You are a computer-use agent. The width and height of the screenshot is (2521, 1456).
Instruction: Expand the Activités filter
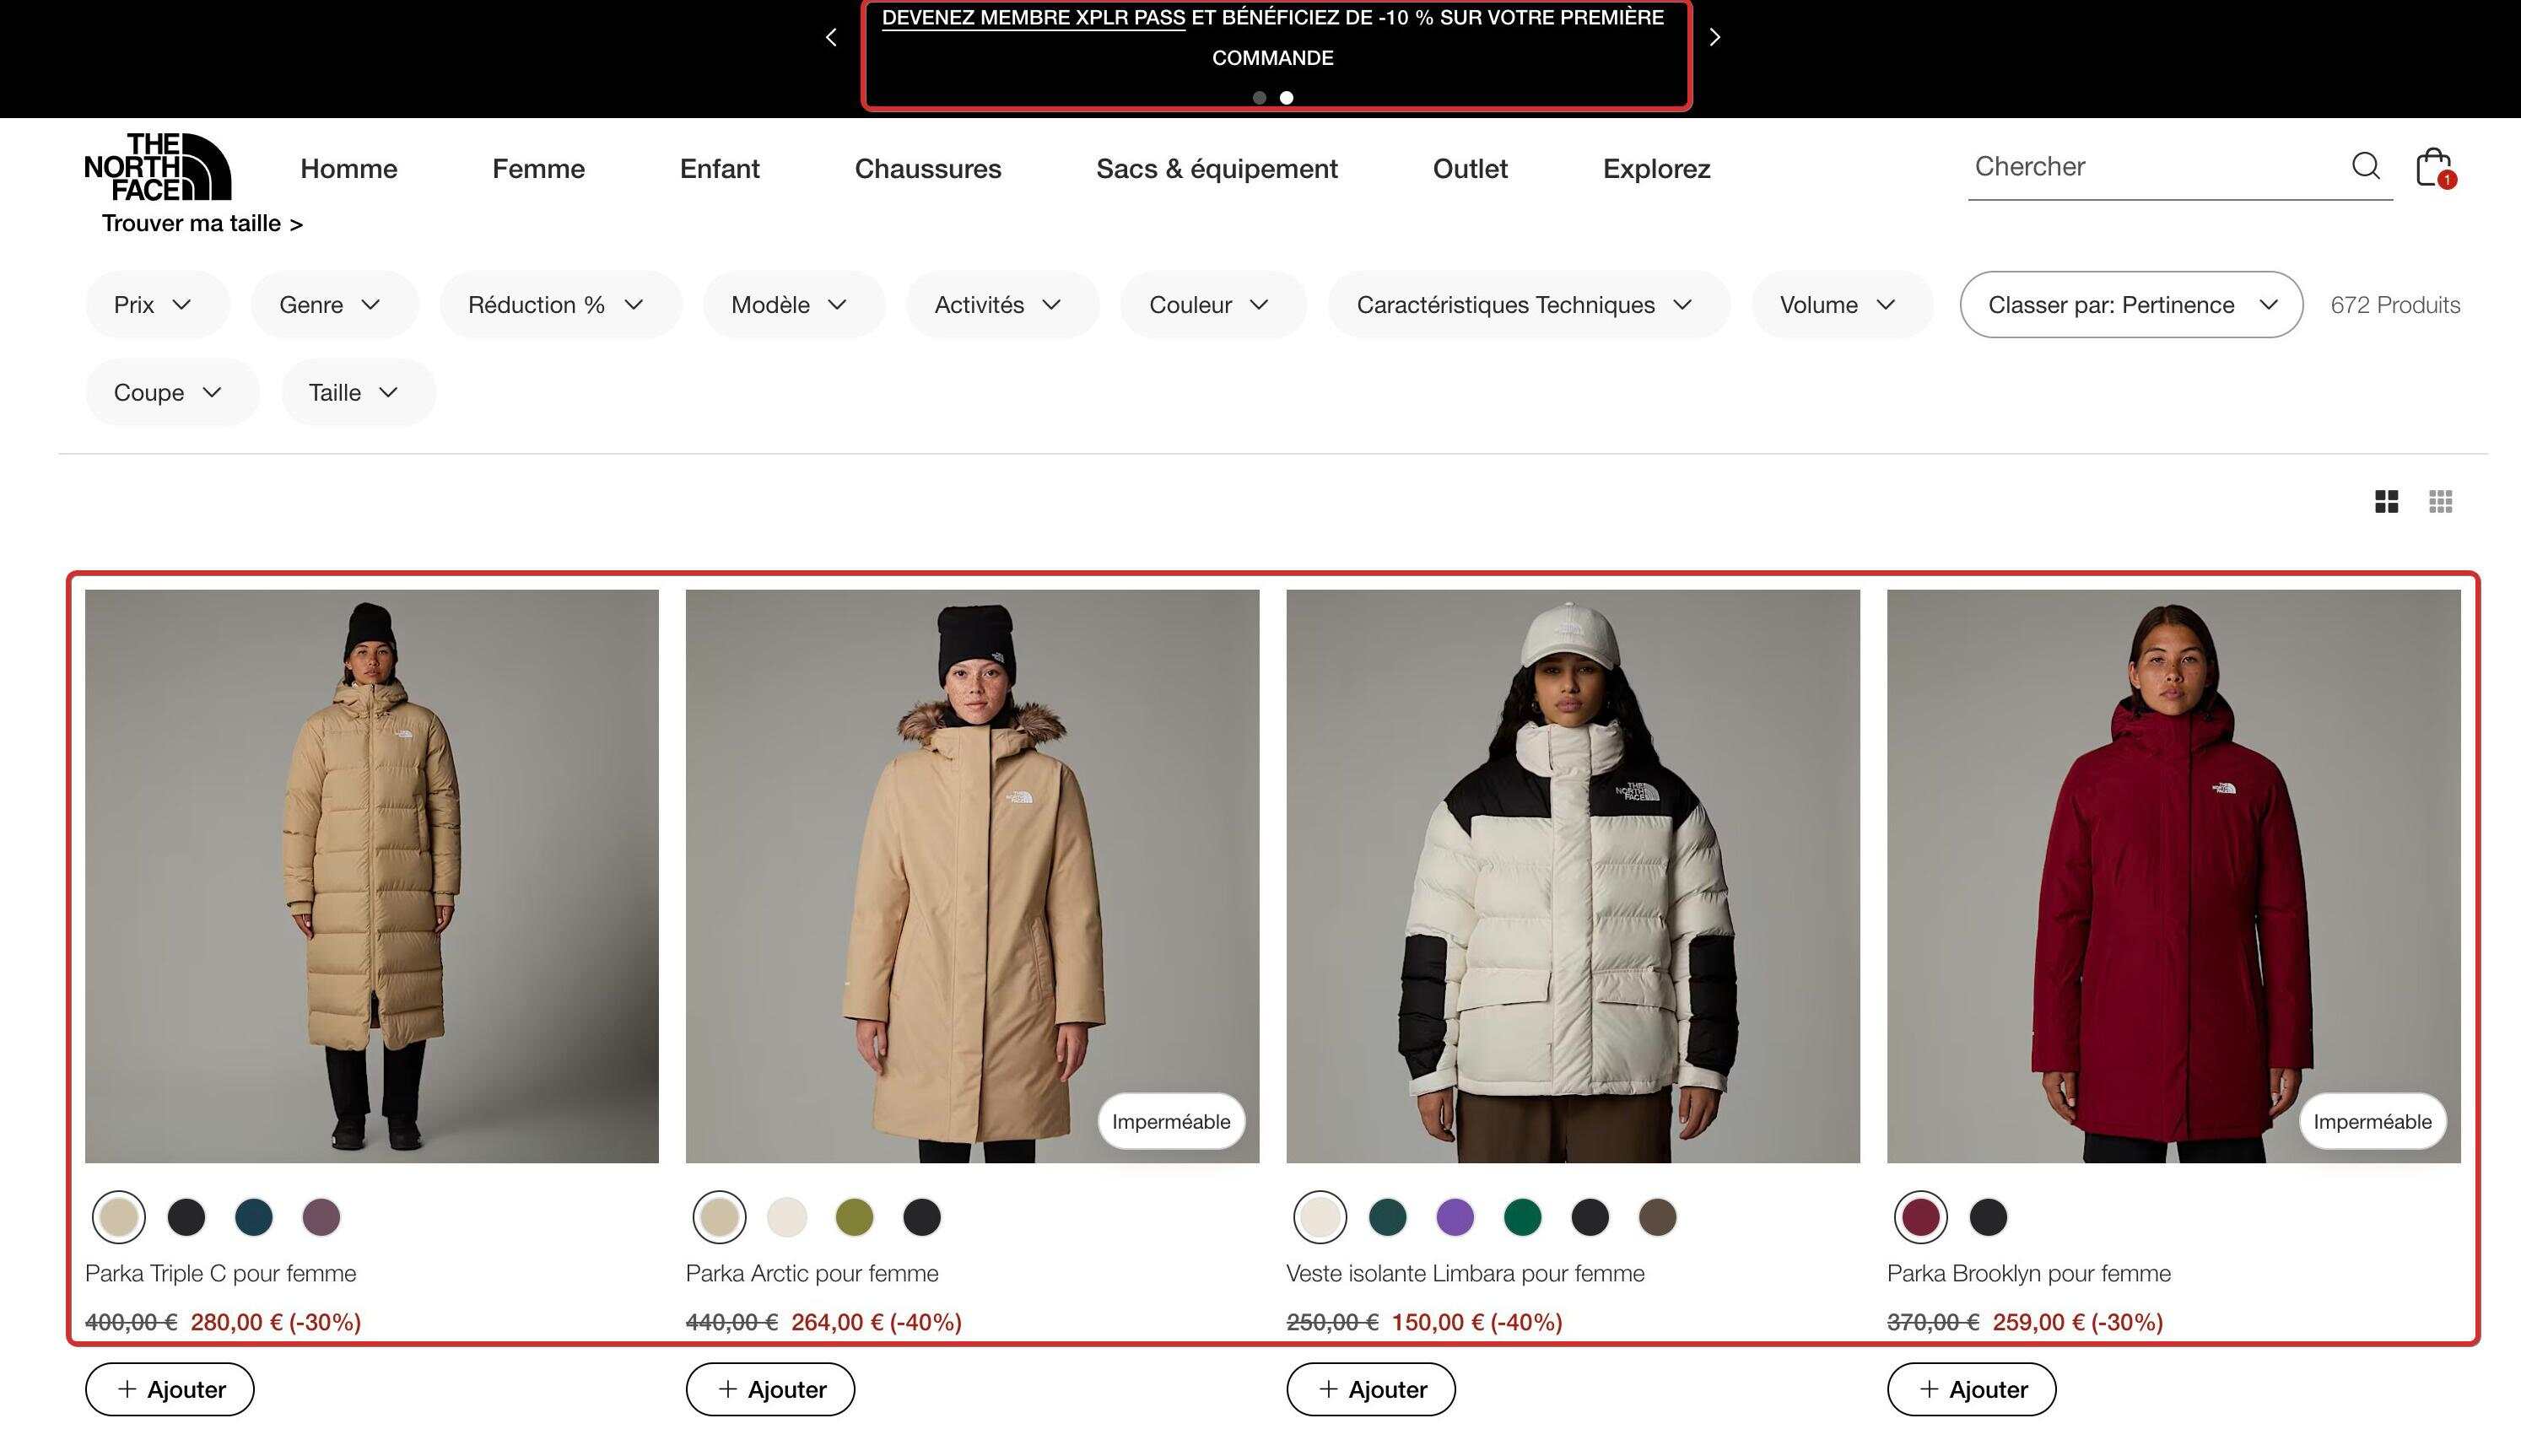click(x=1002, y=304)
